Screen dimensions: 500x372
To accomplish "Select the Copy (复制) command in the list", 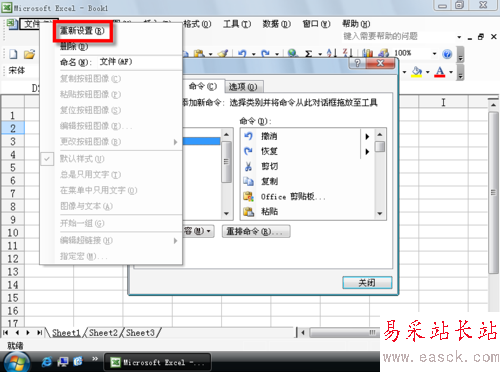I will click(269, 181).
